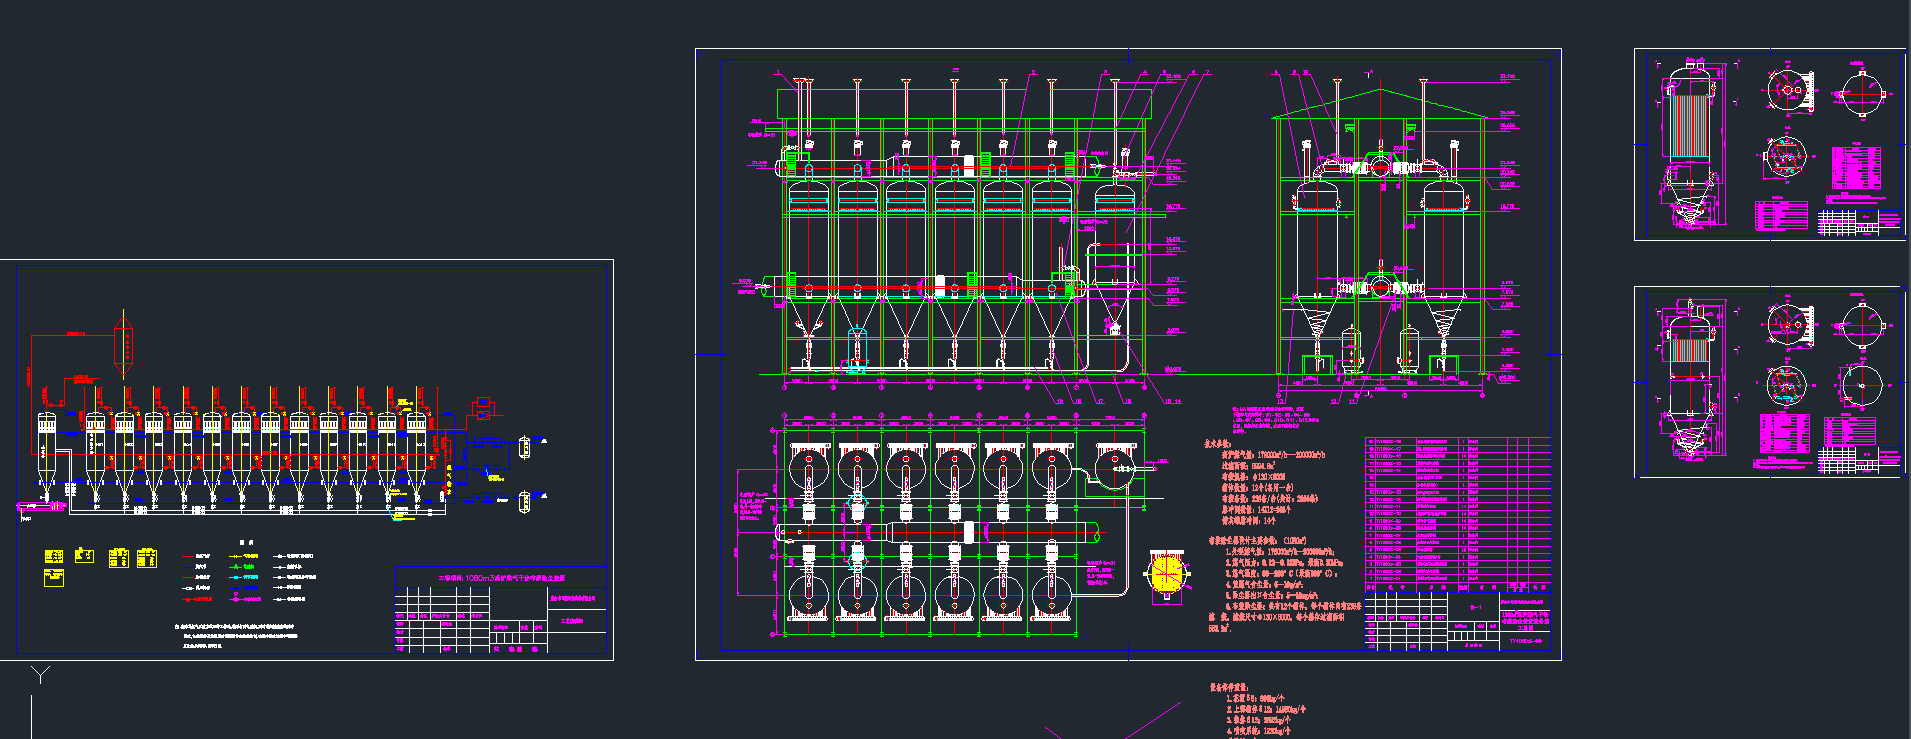Viewport: 1911px width, 739px height.
Task: Click the horizontal pipe in plan view
Action: point(940,532)
